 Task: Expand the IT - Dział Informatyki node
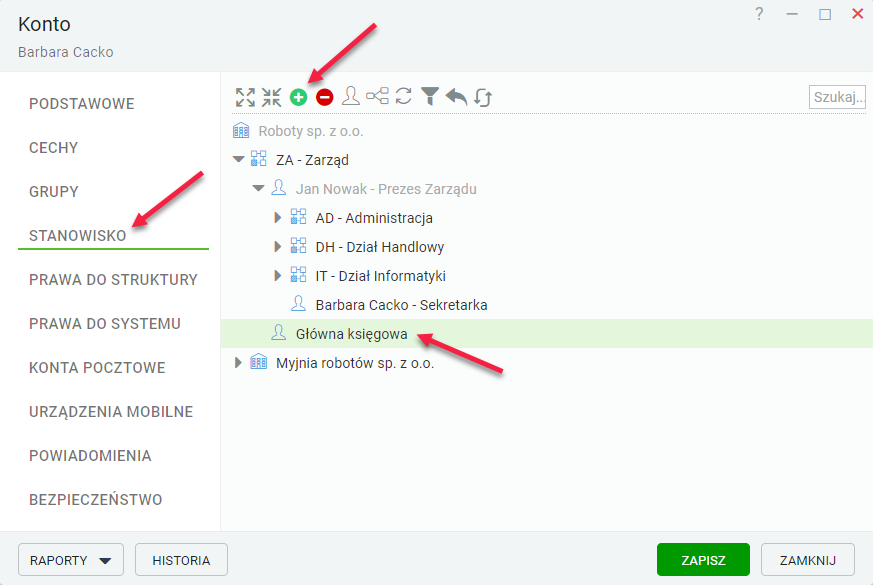(277, 275)
